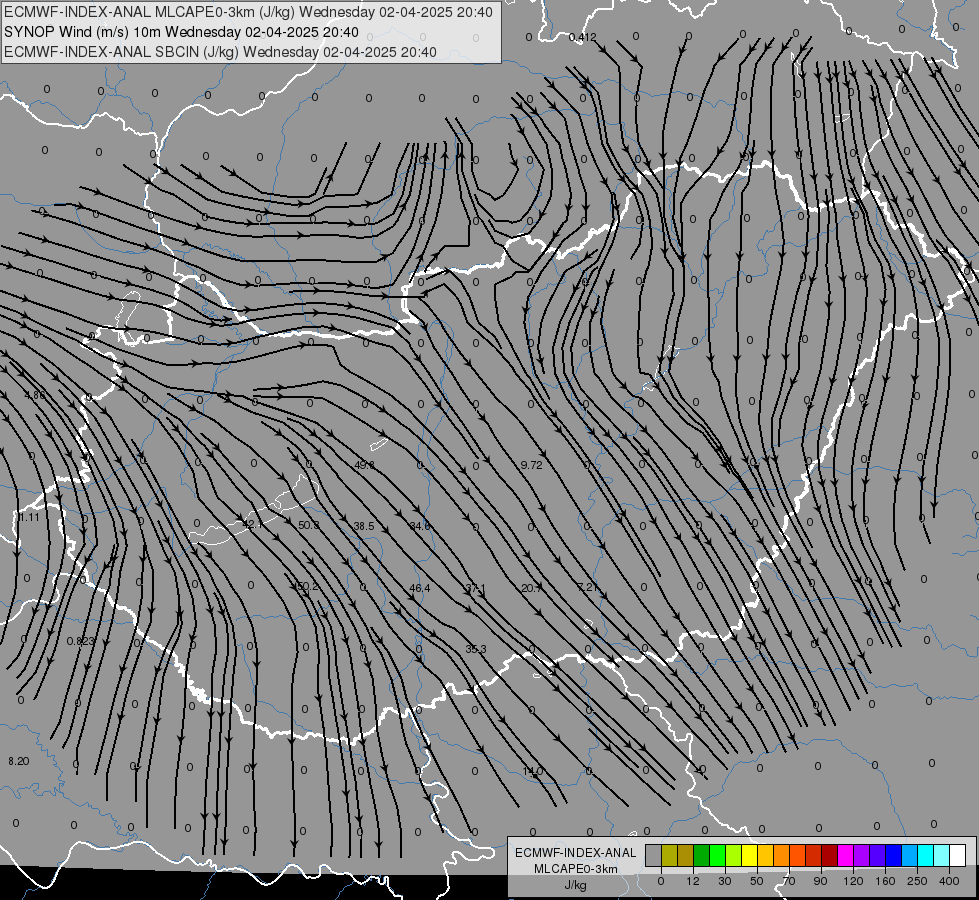Viewport: 979px width, 900px height.
Task: Click the 38.5 grid value
Action: coord(364,527)
